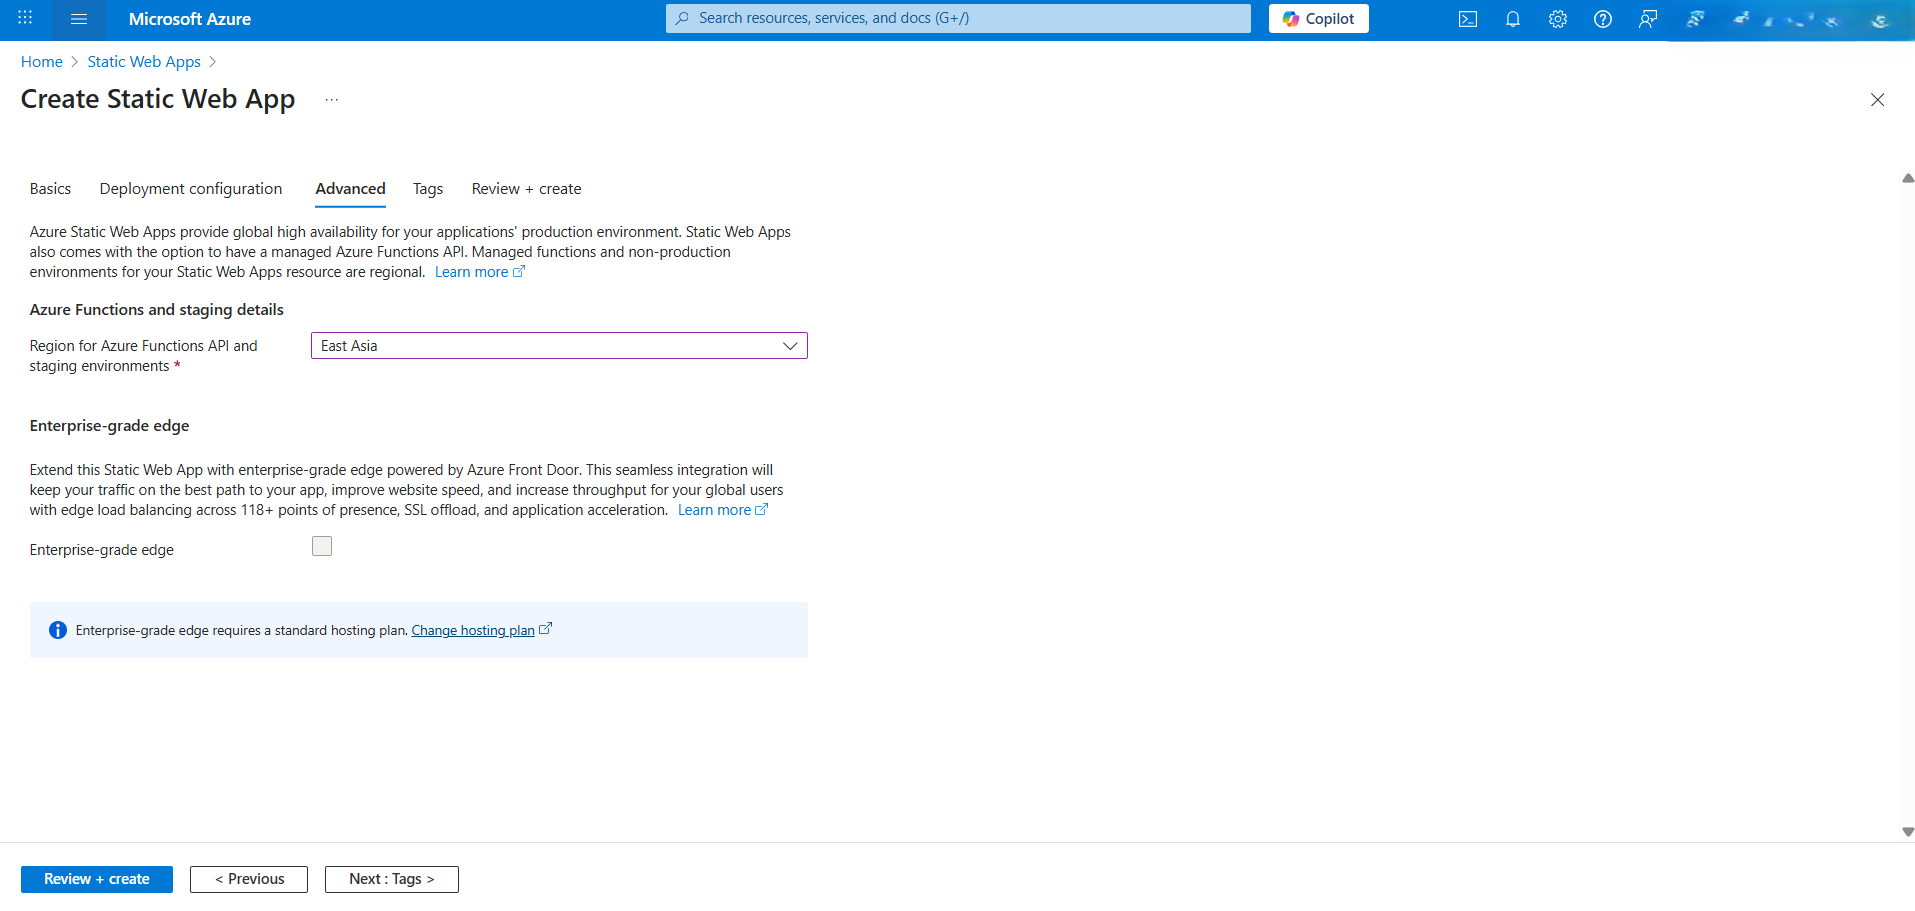Viewport: 1915px width, 911px height.
Task: Go to Deployment configuration tab
Action: (191, 189)
